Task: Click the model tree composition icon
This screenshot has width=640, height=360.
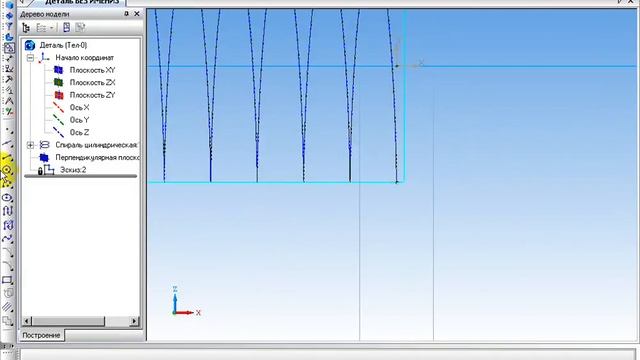Action: (x=41, y=28)
